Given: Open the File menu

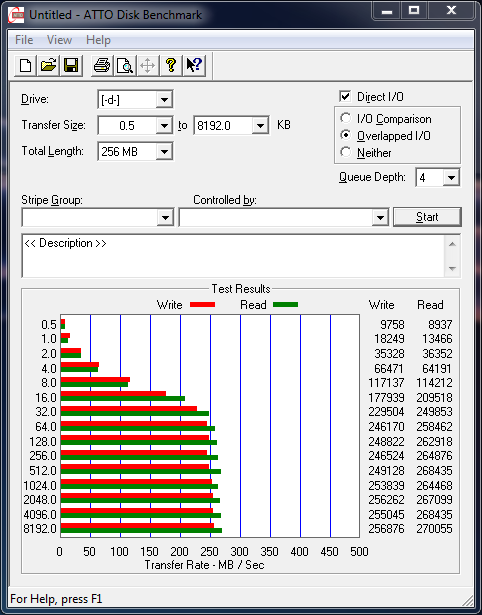Looking at the screenshot, I should (24, 40).
